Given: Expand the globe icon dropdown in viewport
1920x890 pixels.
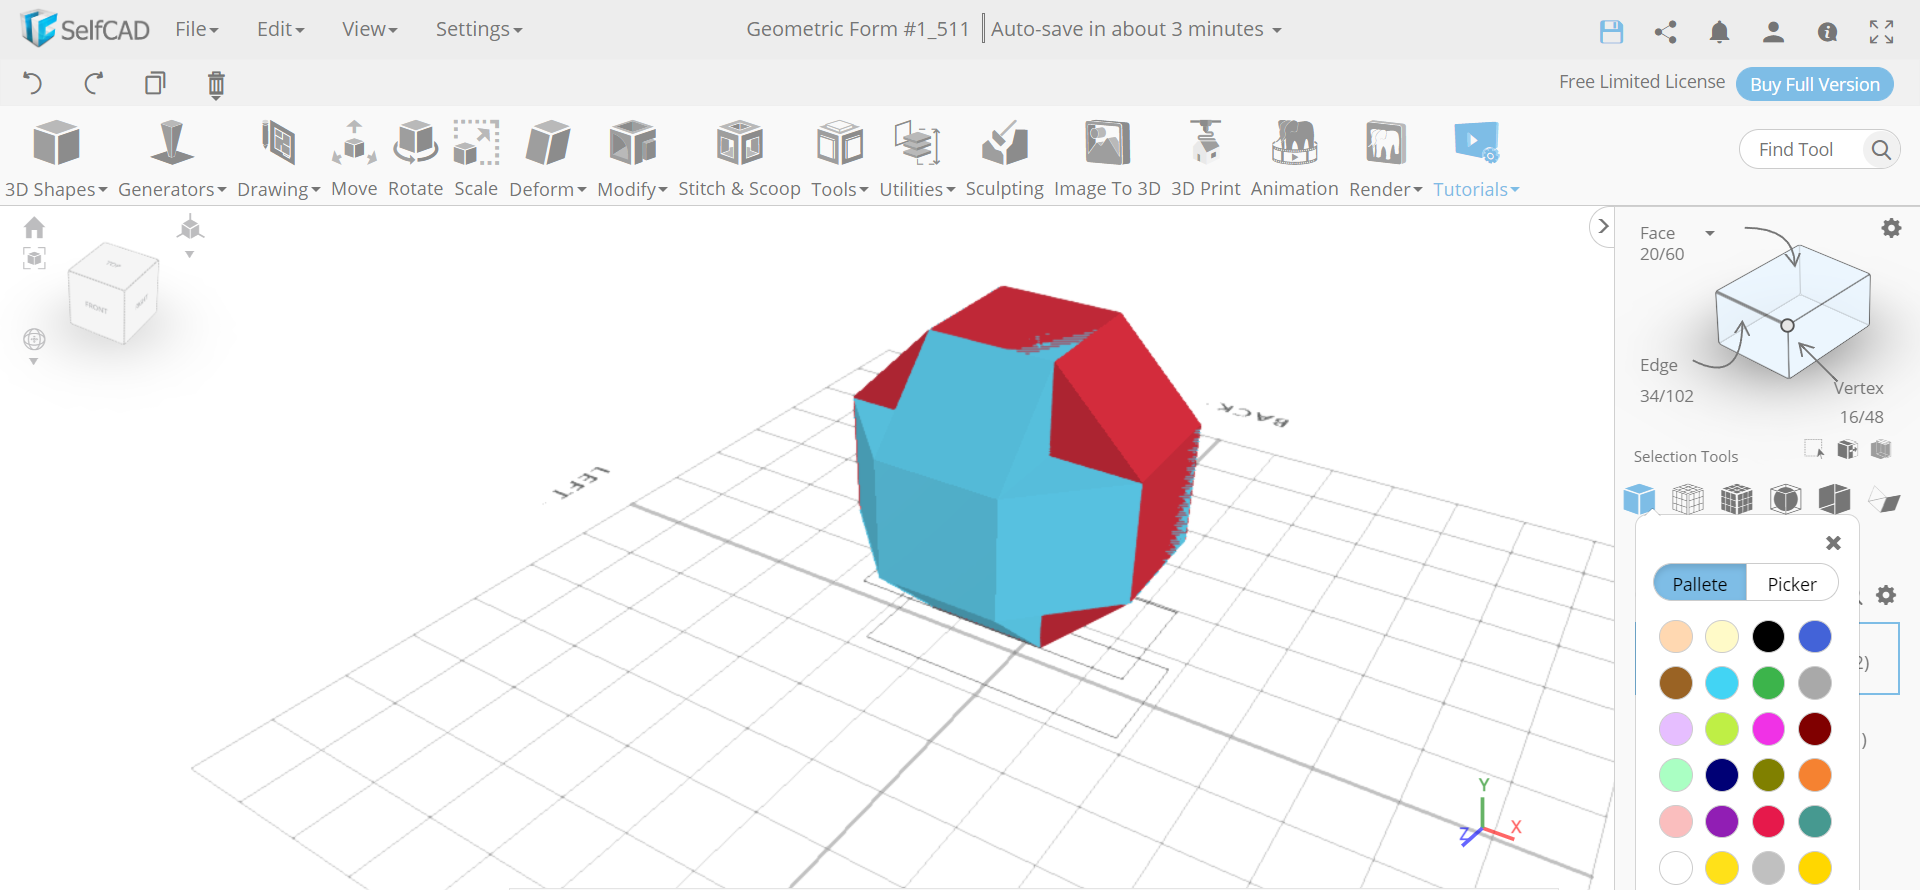Looking at the screenshot, I should click(34, 362).
